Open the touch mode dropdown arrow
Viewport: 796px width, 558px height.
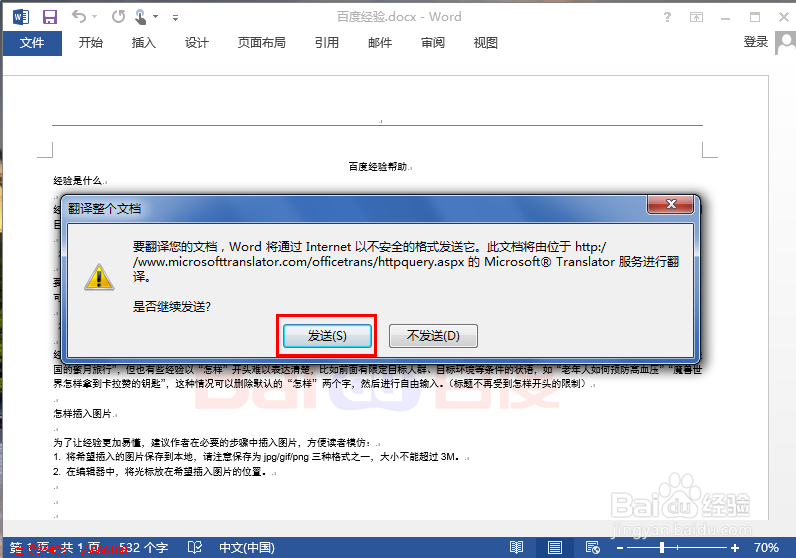[x=155, y=17]
